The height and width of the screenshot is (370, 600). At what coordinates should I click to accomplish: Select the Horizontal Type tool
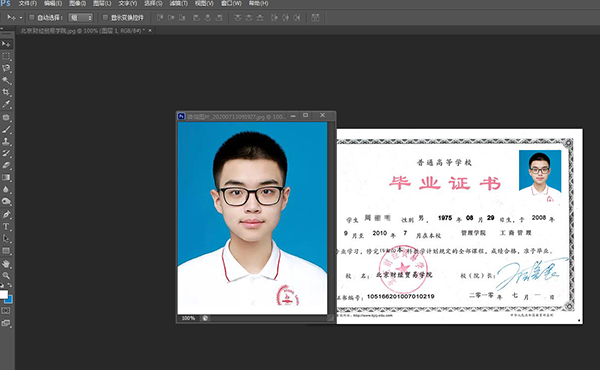[x=6, y=227]
